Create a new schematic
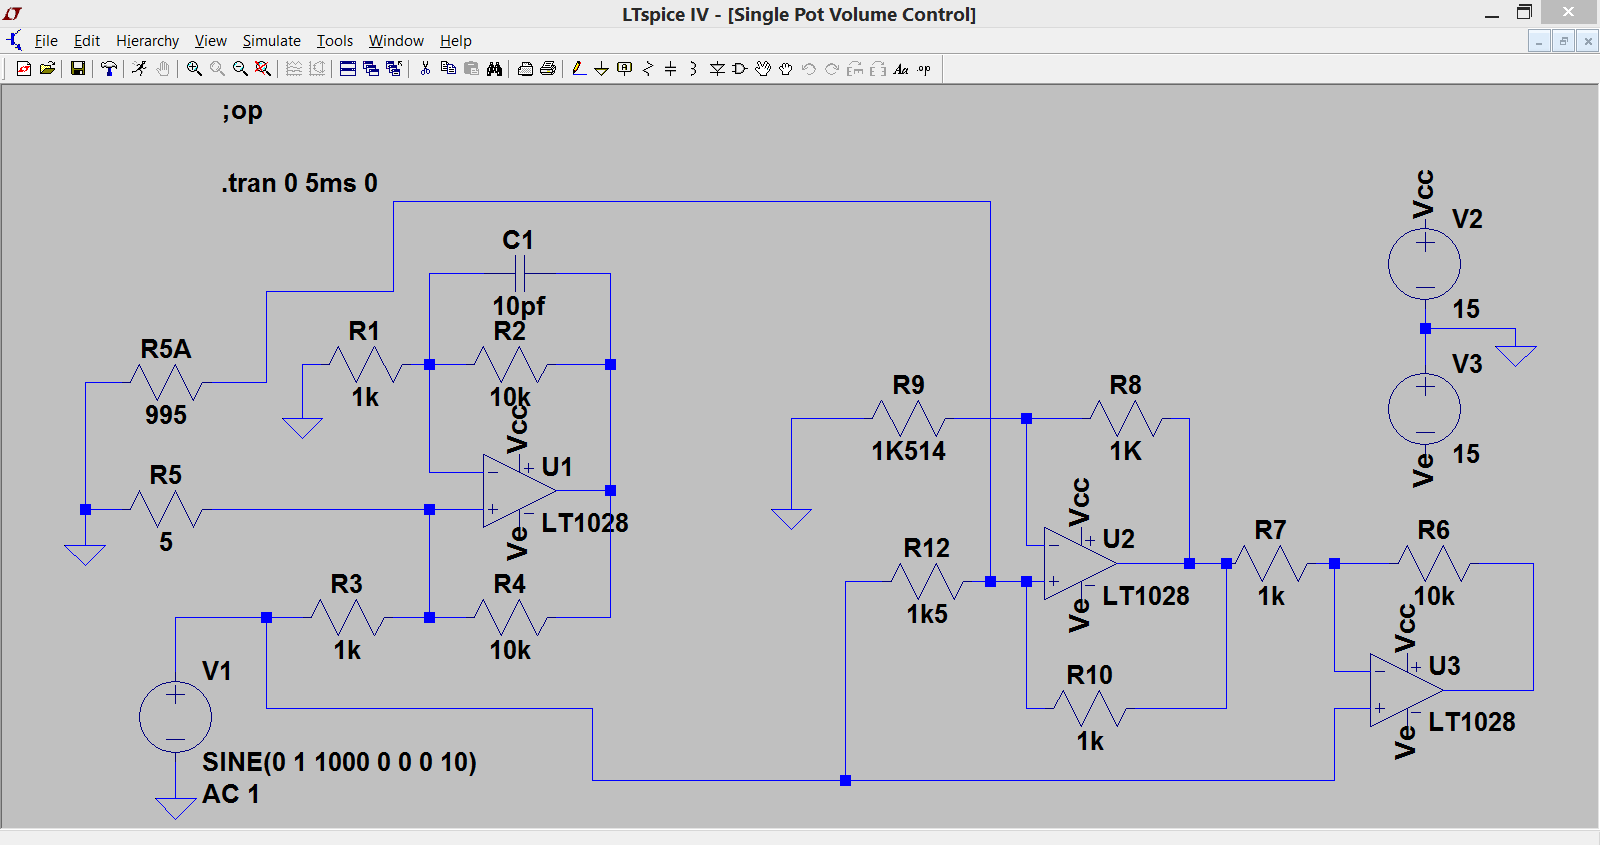 pos(24,69)
